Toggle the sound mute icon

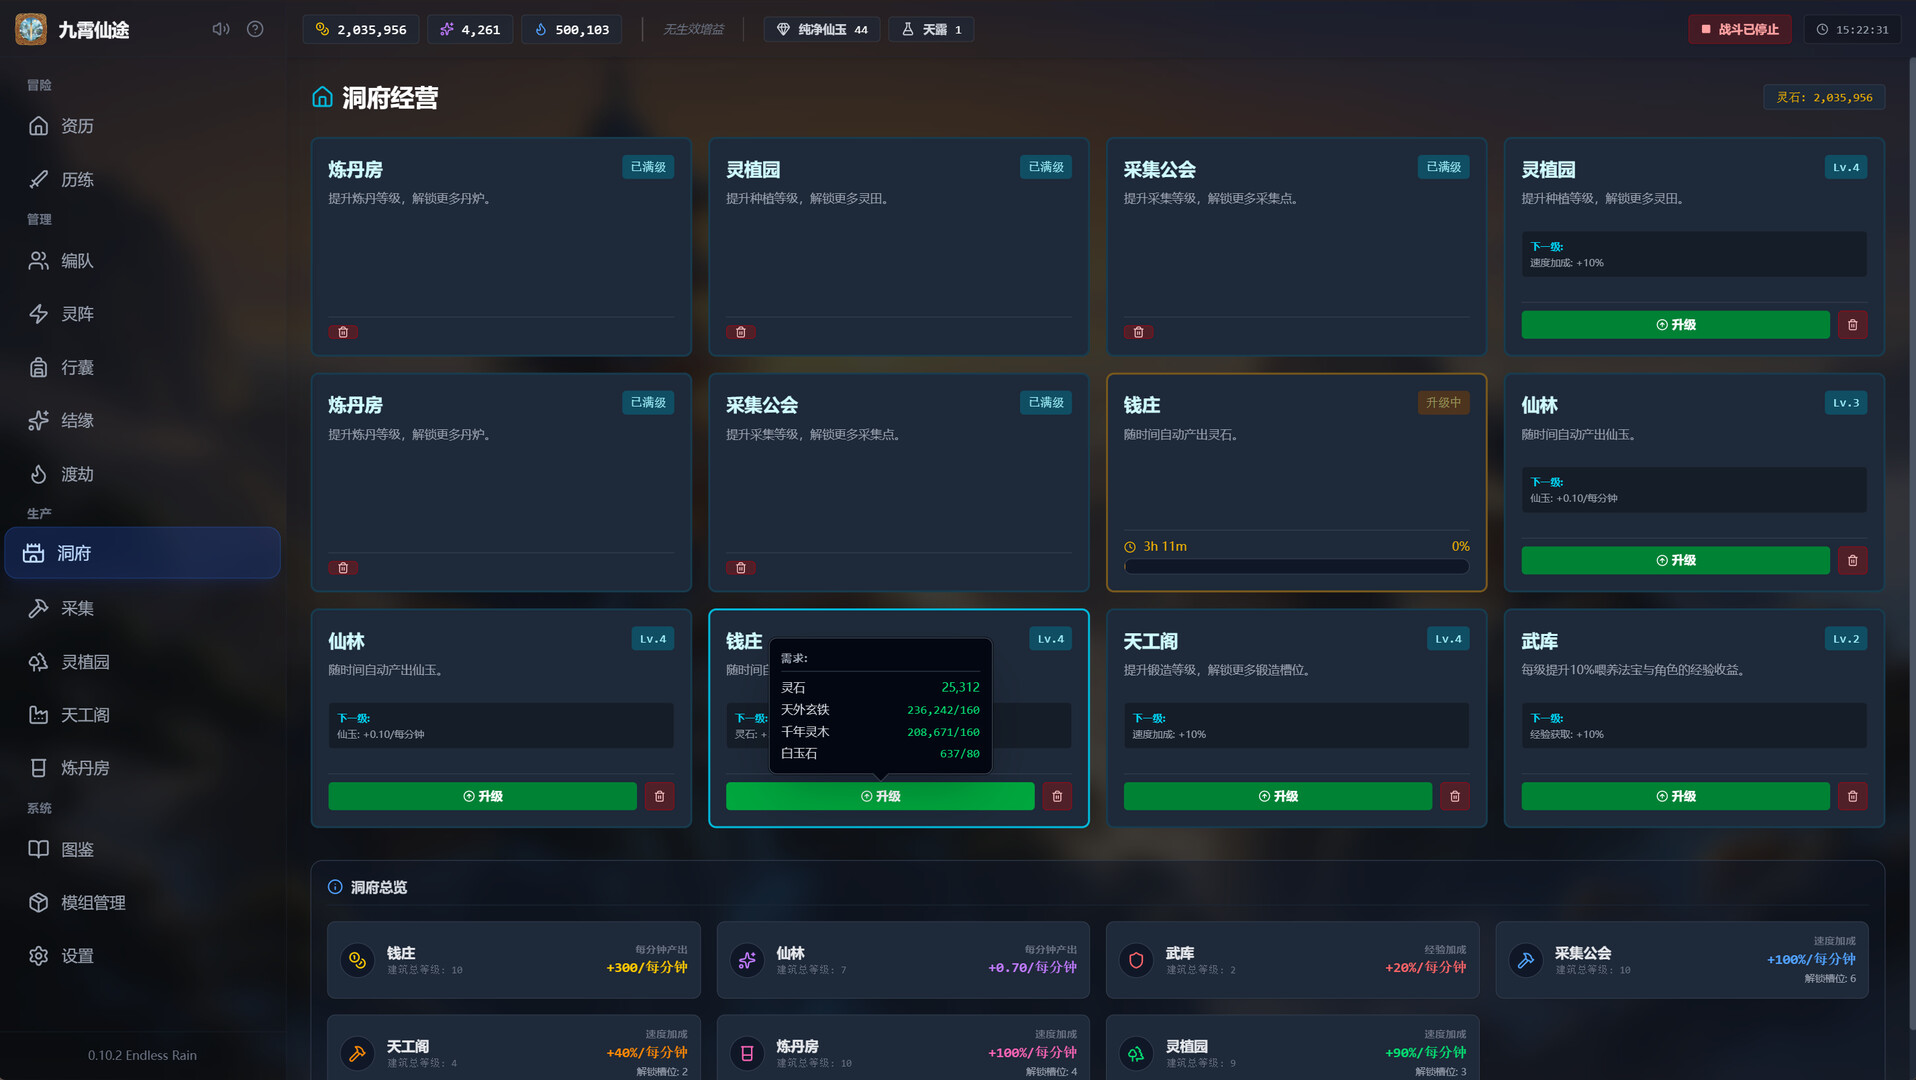point(220,29)
